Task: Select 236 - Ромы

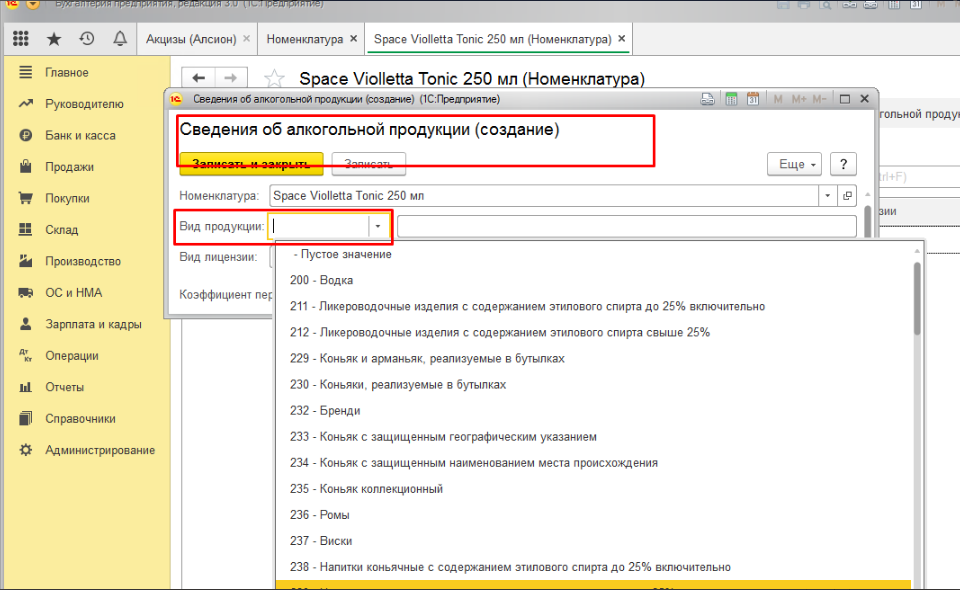Action: pyautogui.click(x=594, y=515)
